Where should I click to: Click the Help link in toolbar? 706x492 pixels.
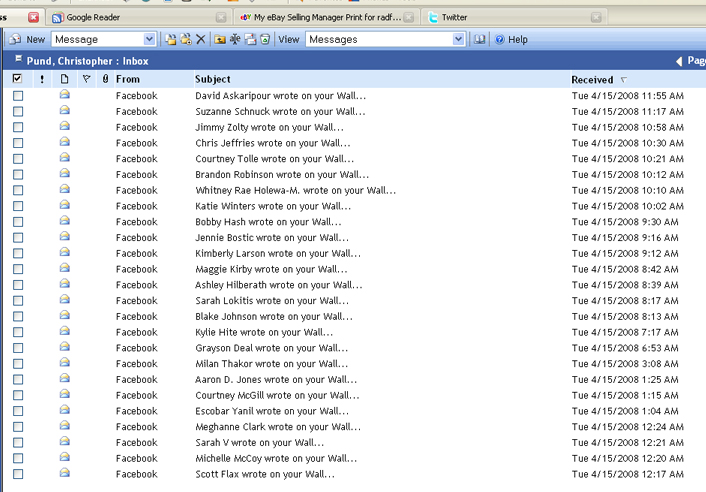[x=518, y=40]
